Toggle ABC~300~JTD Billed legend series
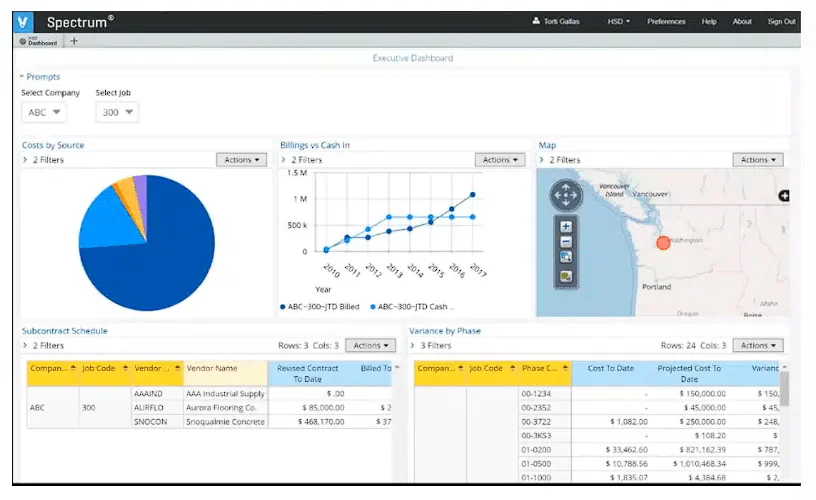 pyautogui.click(x=320, y=307)
